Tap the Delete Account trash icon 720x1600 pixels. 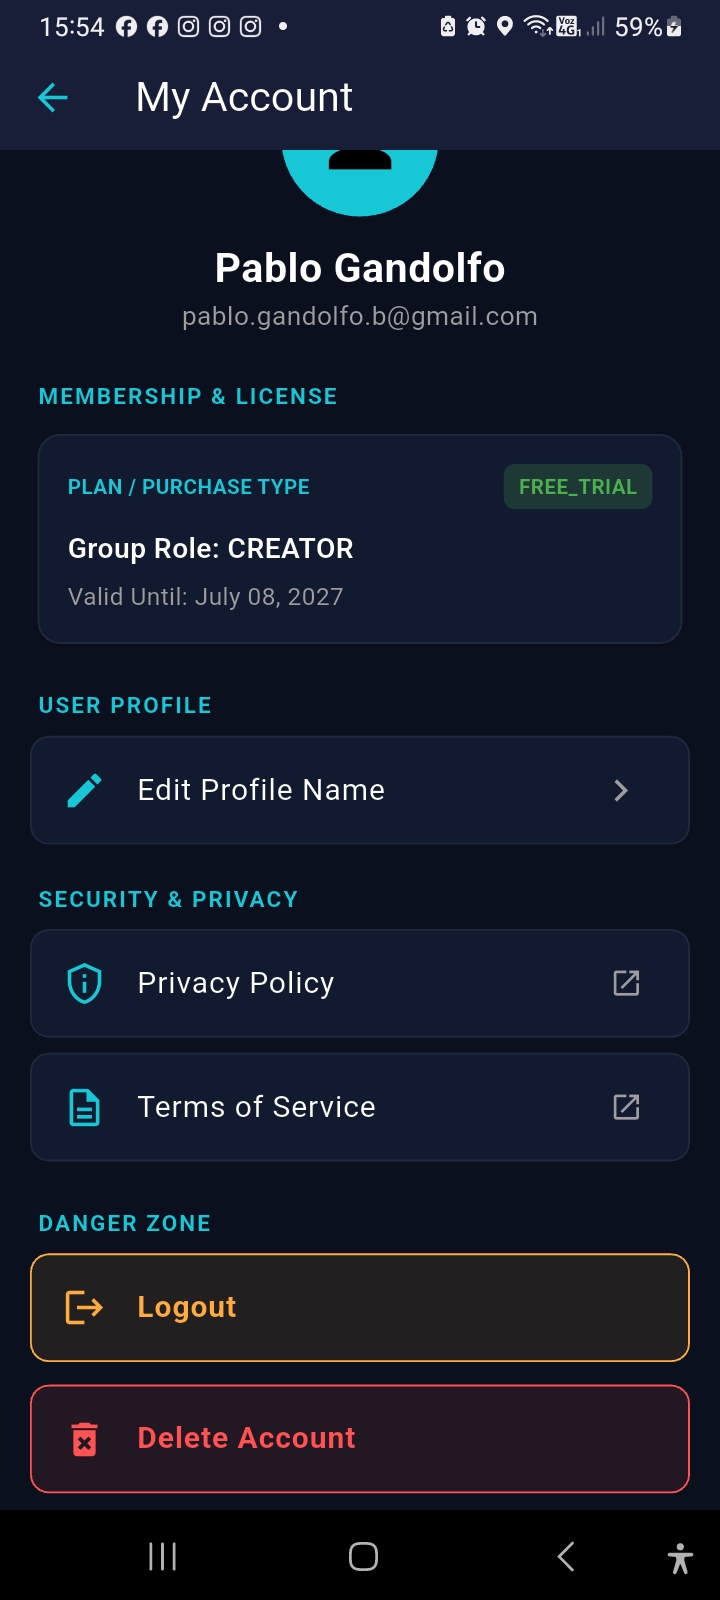[85, 1439]
